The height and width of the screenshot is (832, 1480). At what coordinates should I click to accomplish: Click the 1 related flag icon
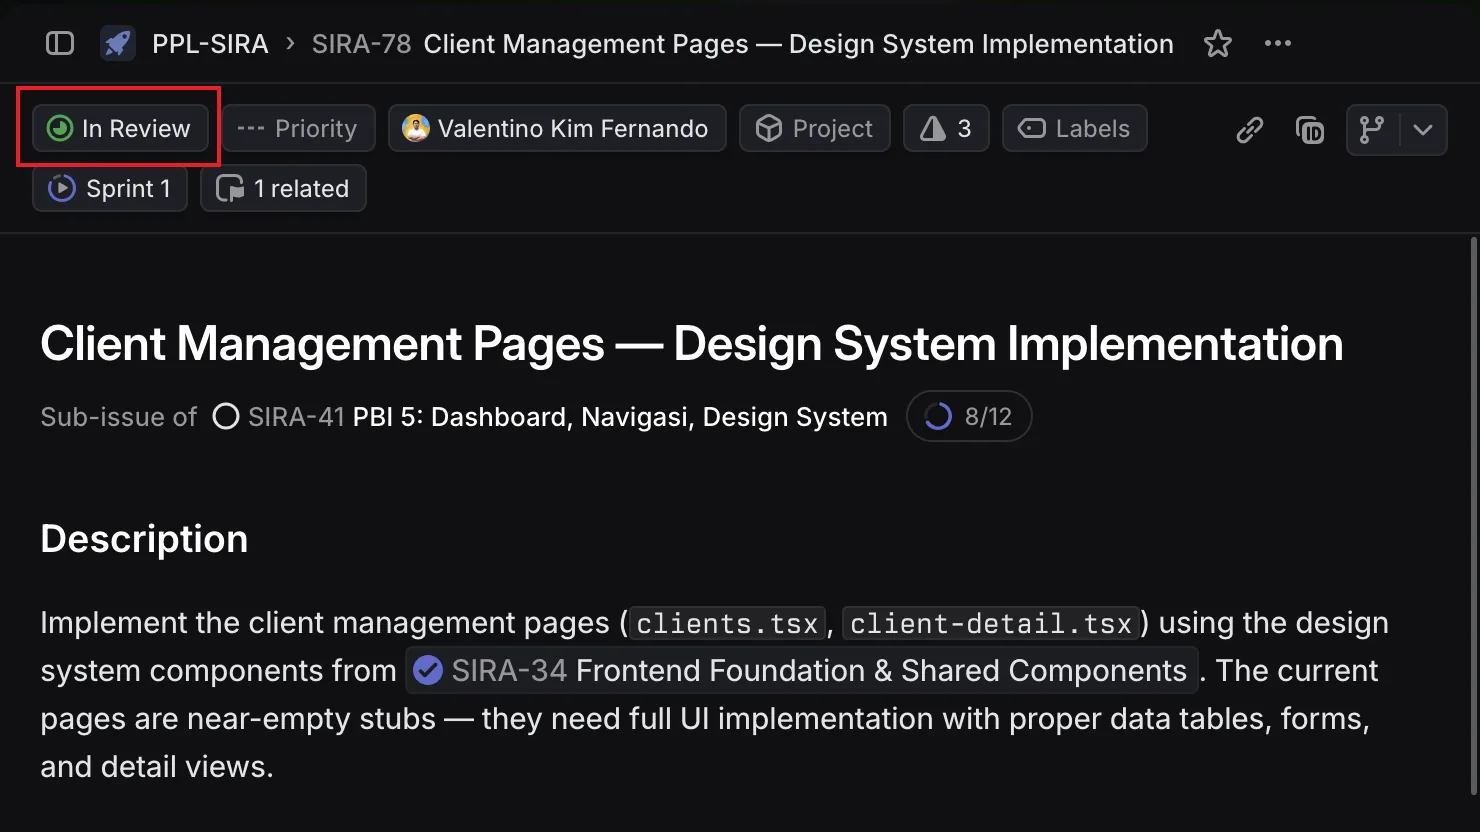(229, 188)
